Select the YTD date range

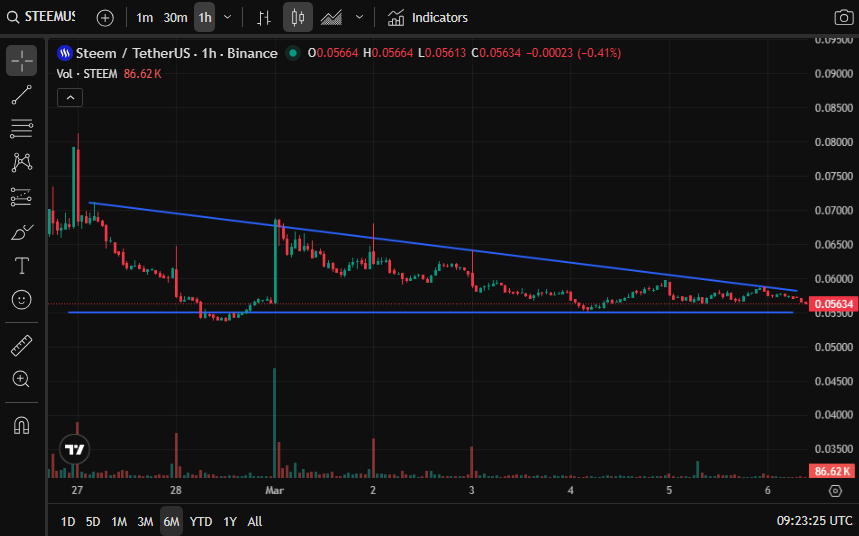point(201,521)
